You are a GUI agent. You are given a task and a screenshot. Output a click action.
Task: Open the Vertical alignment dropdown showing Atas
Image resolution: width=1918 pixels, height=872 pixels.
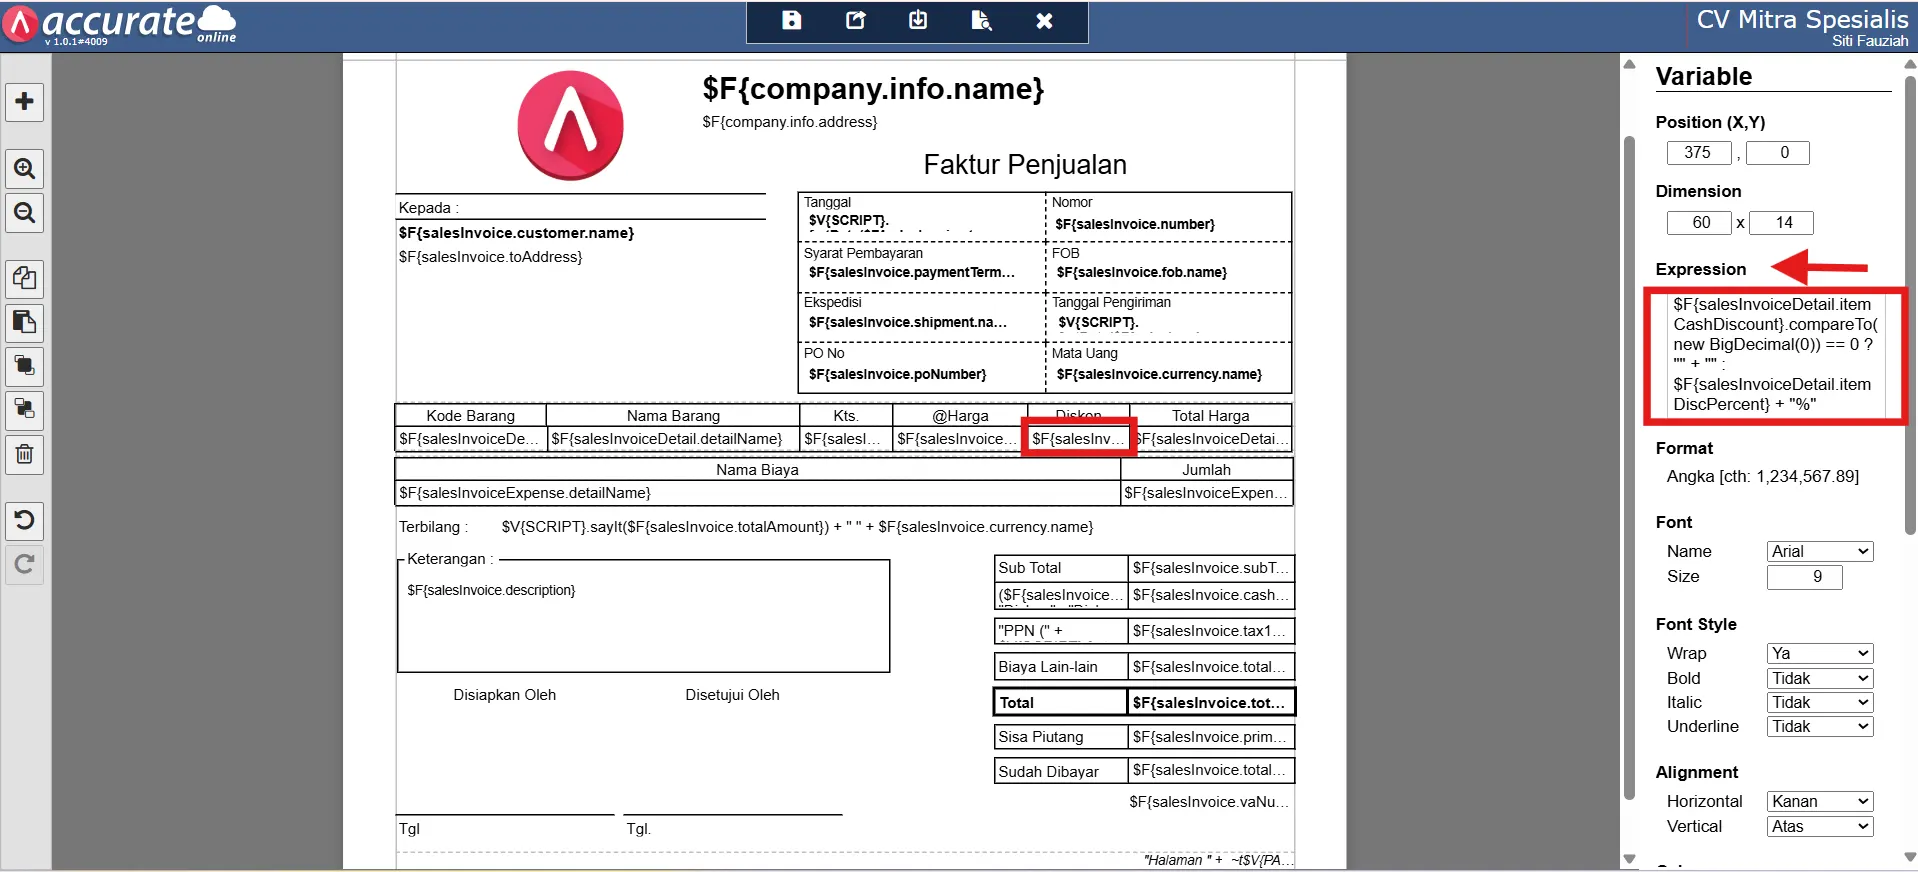pos(1819,826)
